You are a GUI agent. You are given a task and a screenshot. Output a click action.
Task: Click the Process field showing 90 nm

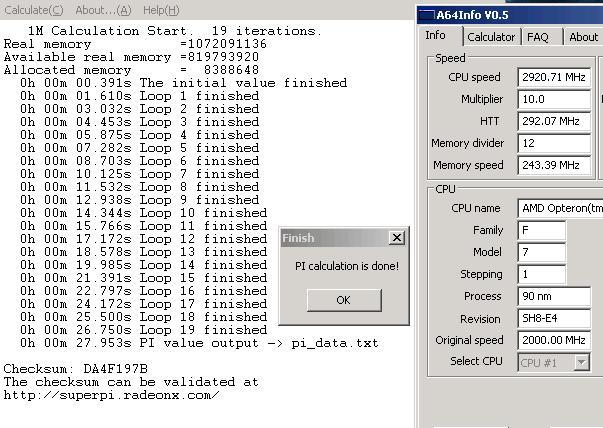click(x=554, y=296)
